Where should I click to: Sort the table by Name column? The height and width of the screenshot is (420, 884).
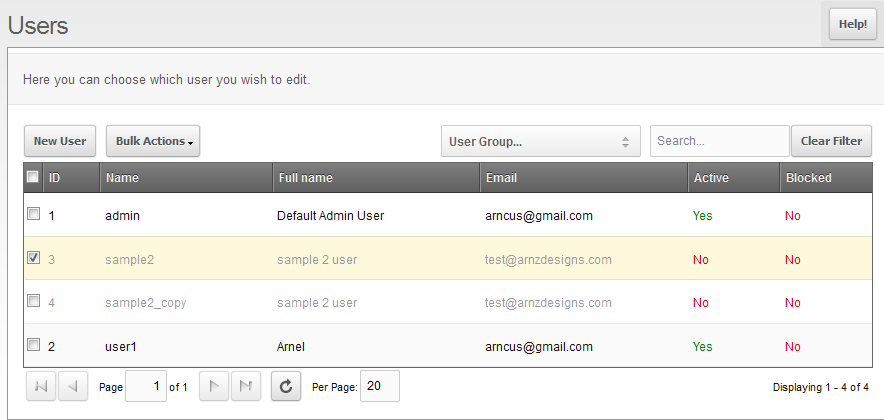[x=123, y=178]
